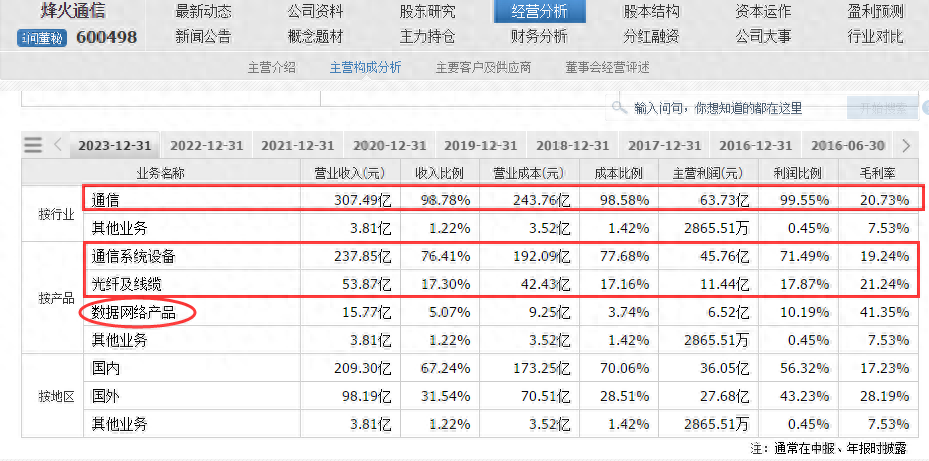Select the 2021-12-31 date tab
This screenshot has width=929, height=461.
click(x=298, y=145)
